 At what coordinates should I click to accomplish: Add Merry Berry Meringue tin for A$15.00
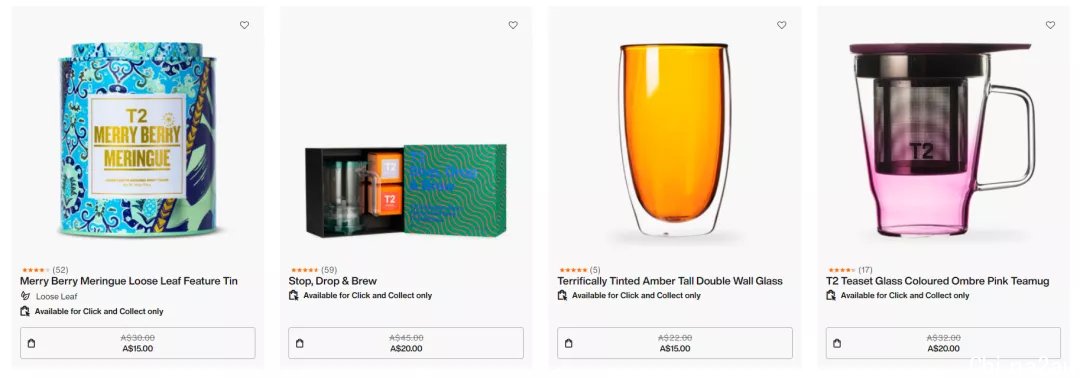138,343
